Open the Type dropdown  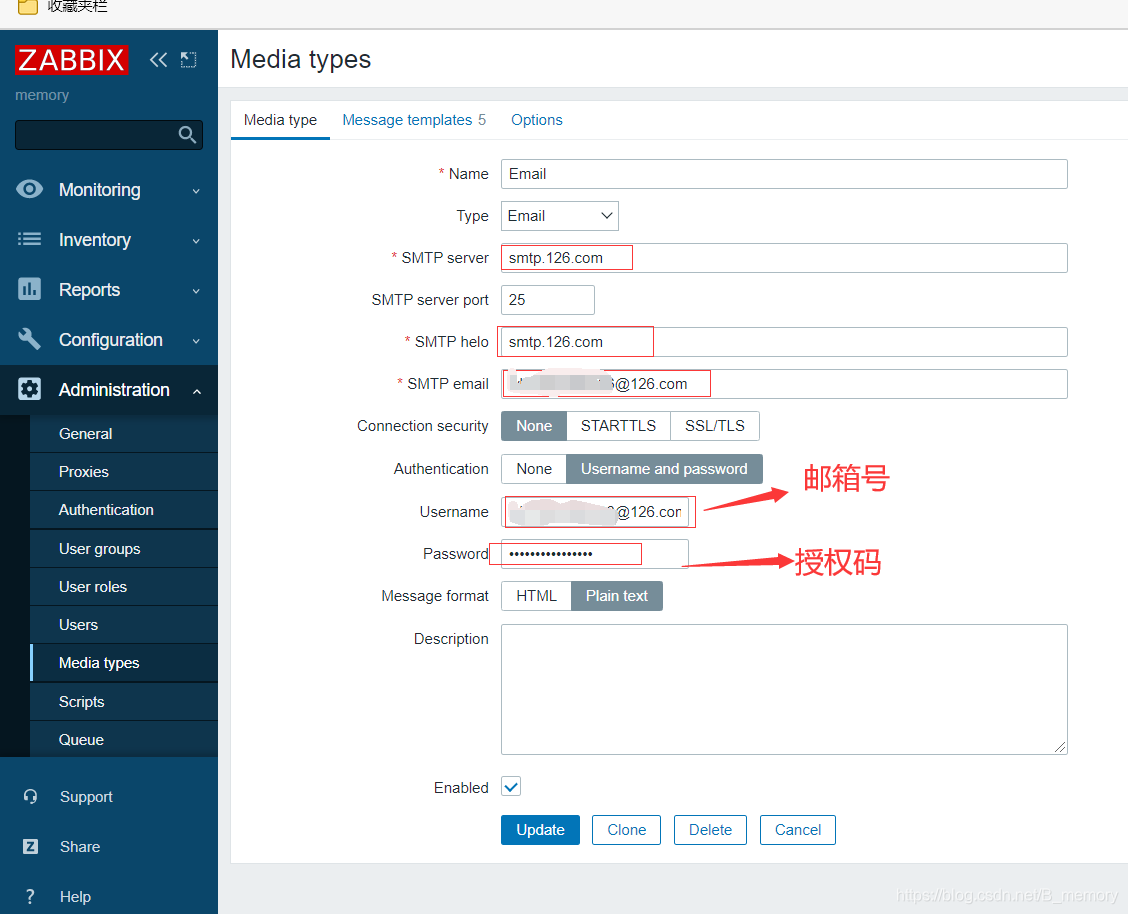coord(560,216)
